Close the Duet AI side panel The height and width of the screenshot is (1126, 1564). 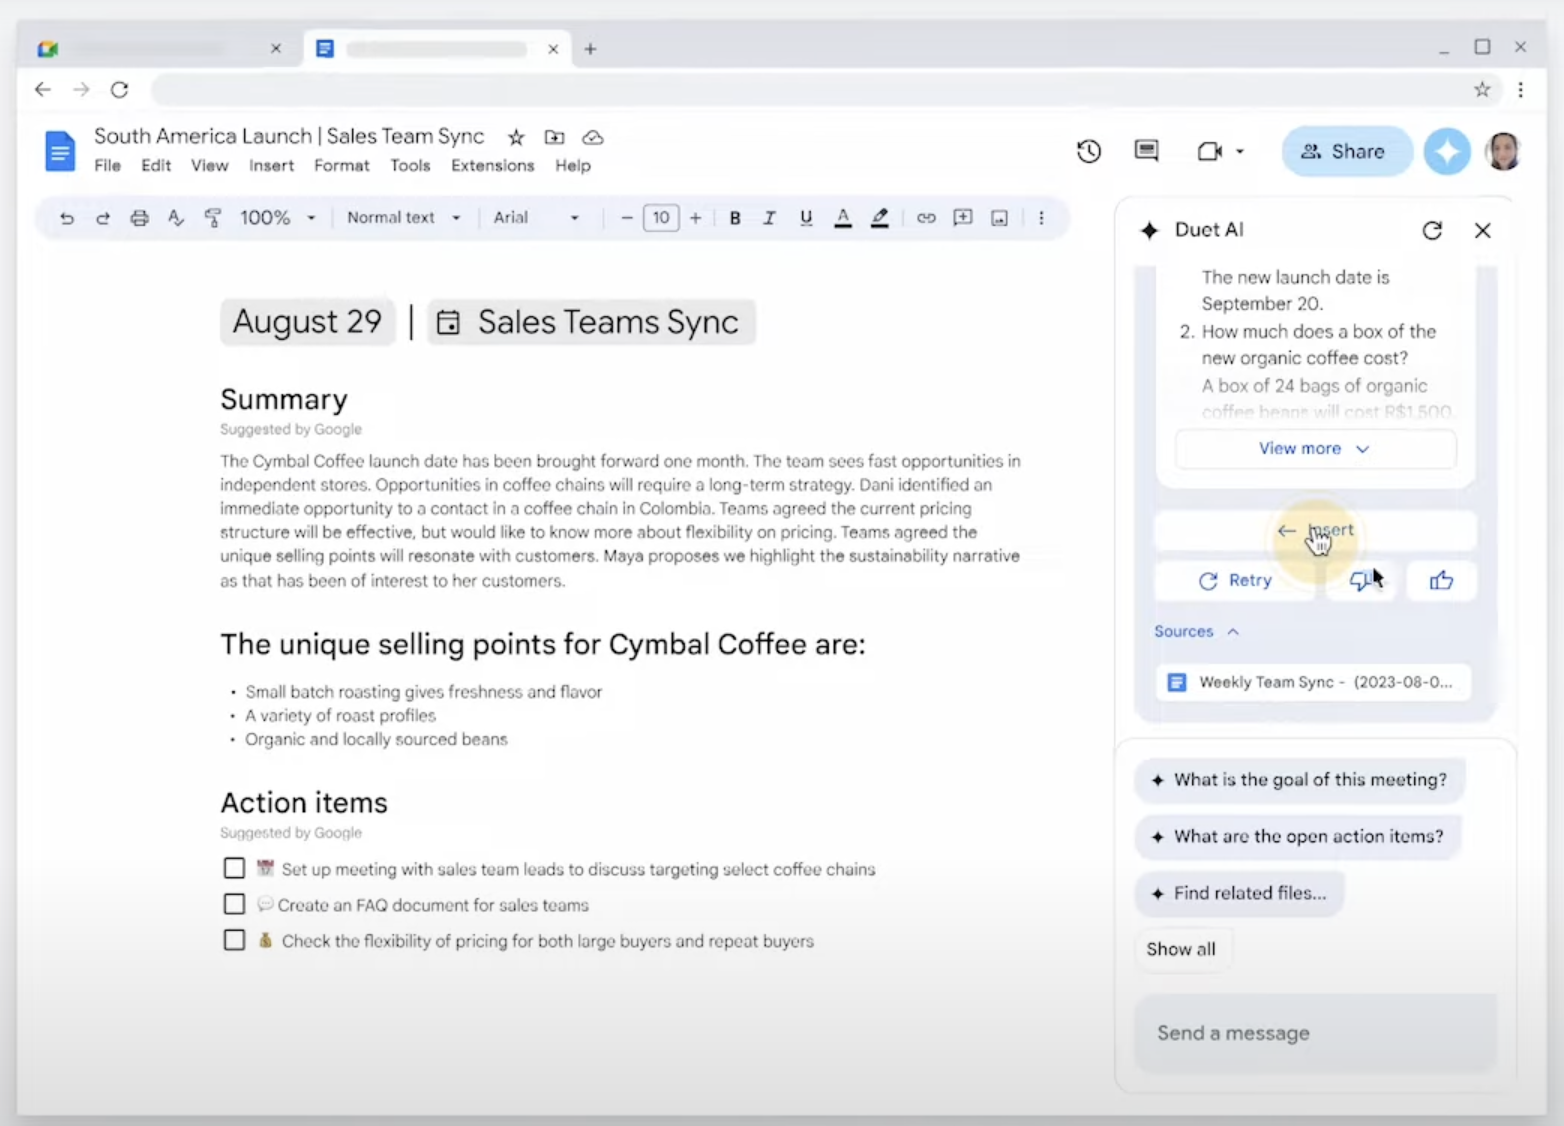pyautogui.click(x=1483, y=231)
